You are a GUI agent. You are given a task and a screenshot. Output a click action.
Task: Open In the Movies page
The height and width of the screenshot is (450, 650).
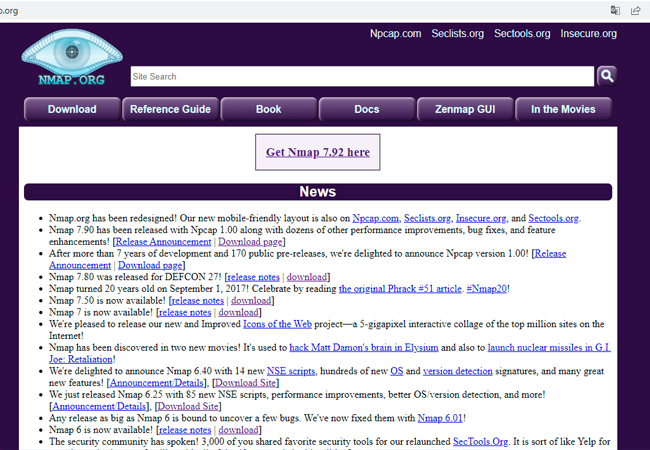click(563, 109)
